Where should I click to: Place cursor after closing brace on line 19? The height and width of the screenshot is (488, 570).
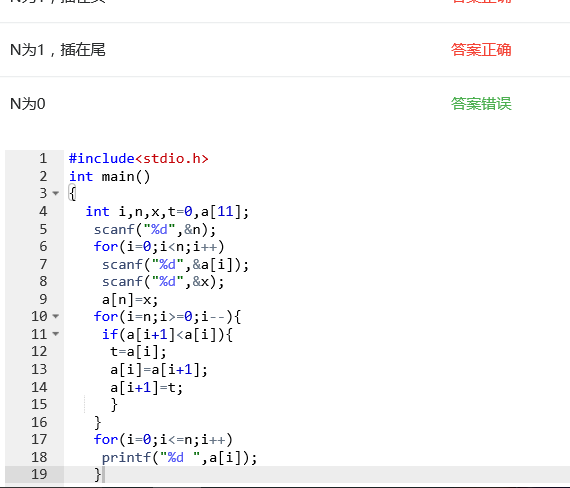pyautogui.click(x=103, y=475)
